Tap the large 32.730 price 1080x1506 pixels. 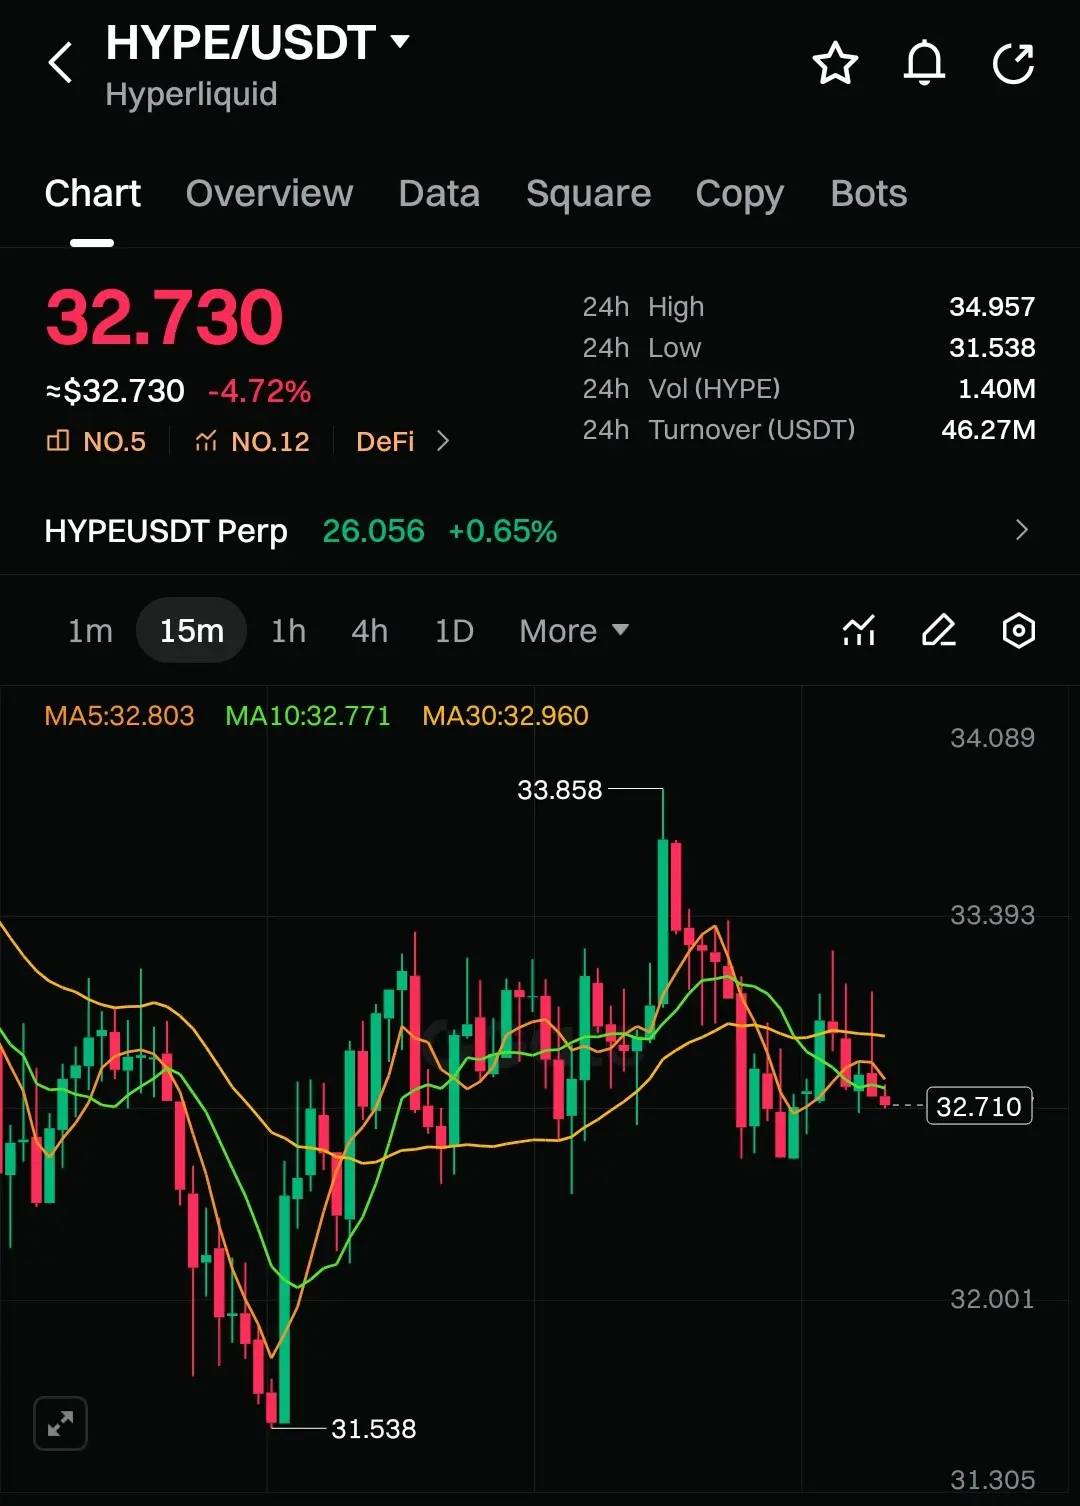[165, 318]
